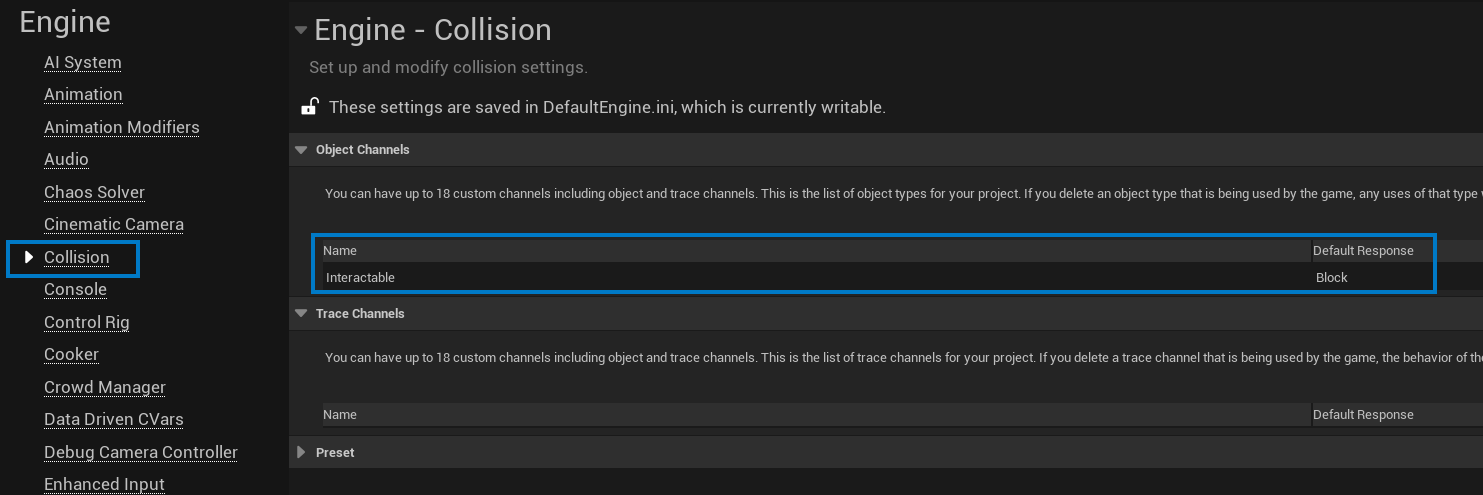Open the Data Driven CVars settings
Viewport: 1483px width, 495px height.
[114, 419]
